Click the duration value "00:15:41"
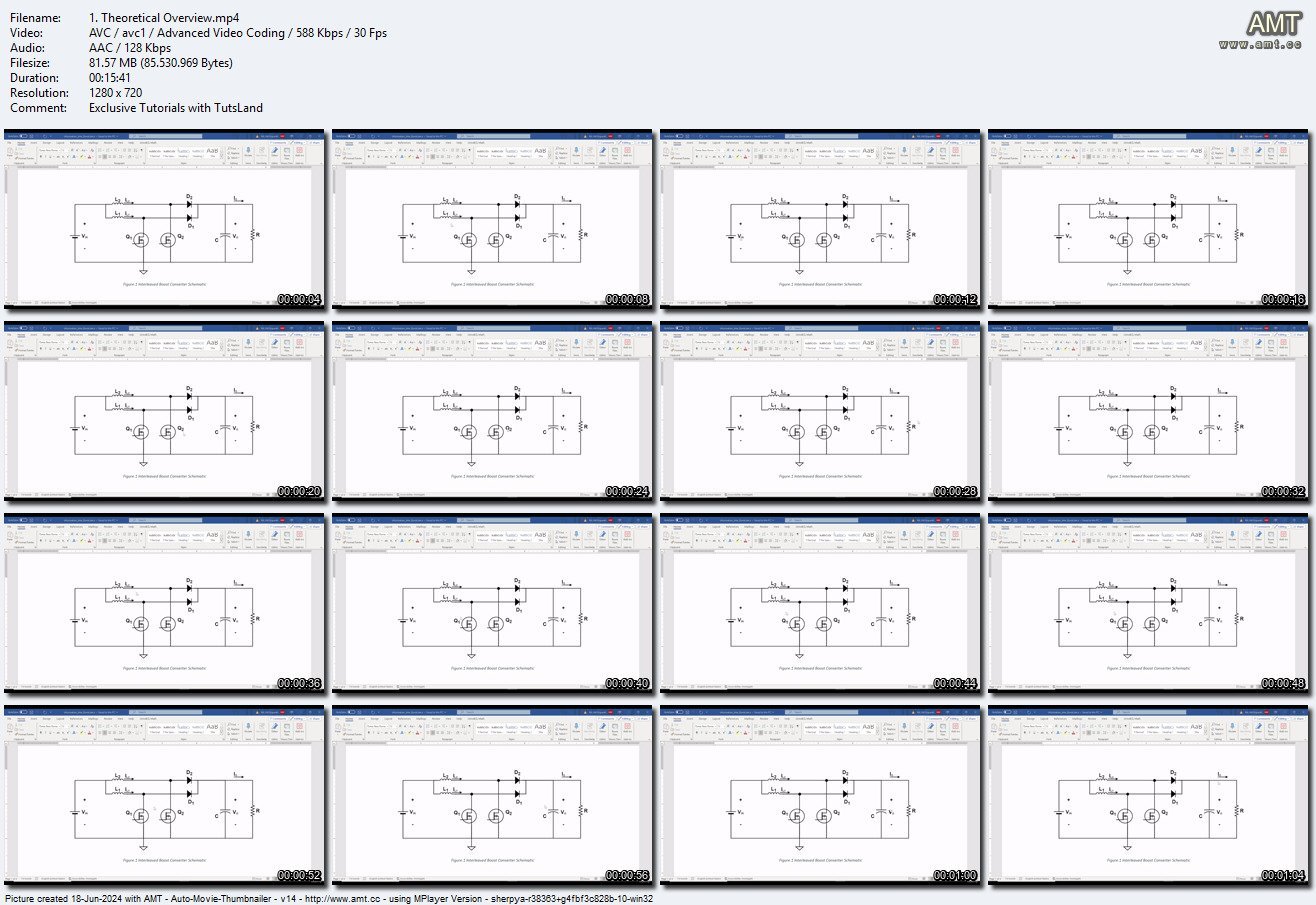 point(112,77)
